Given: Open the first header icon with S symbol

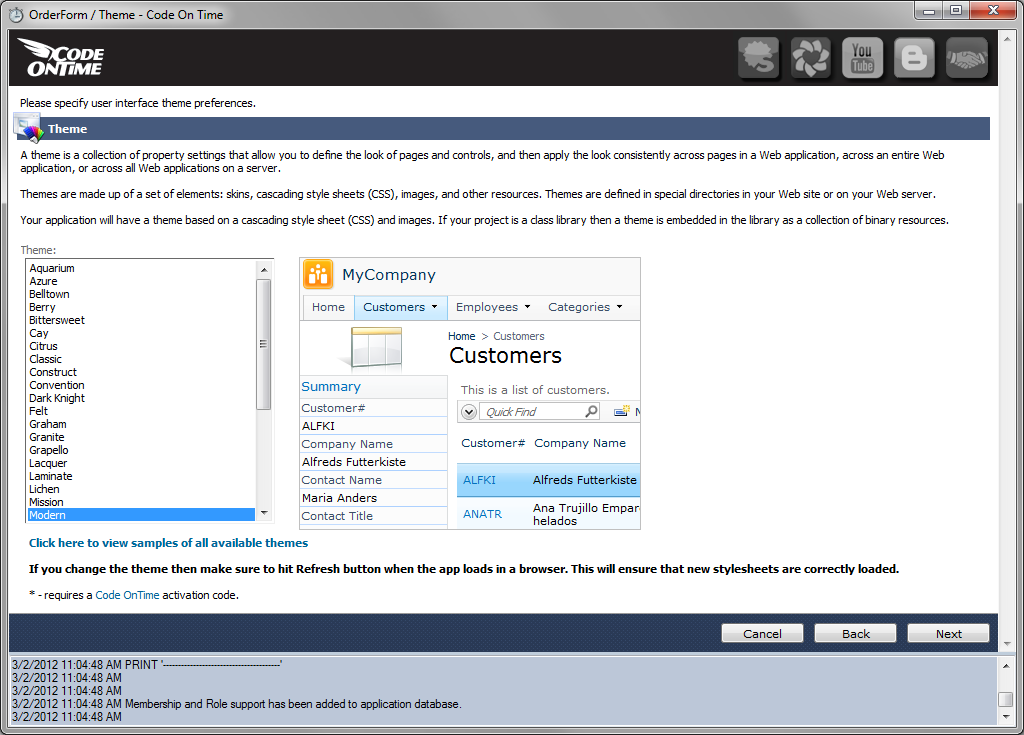Looking at the screenshot, I should point(758,57).
